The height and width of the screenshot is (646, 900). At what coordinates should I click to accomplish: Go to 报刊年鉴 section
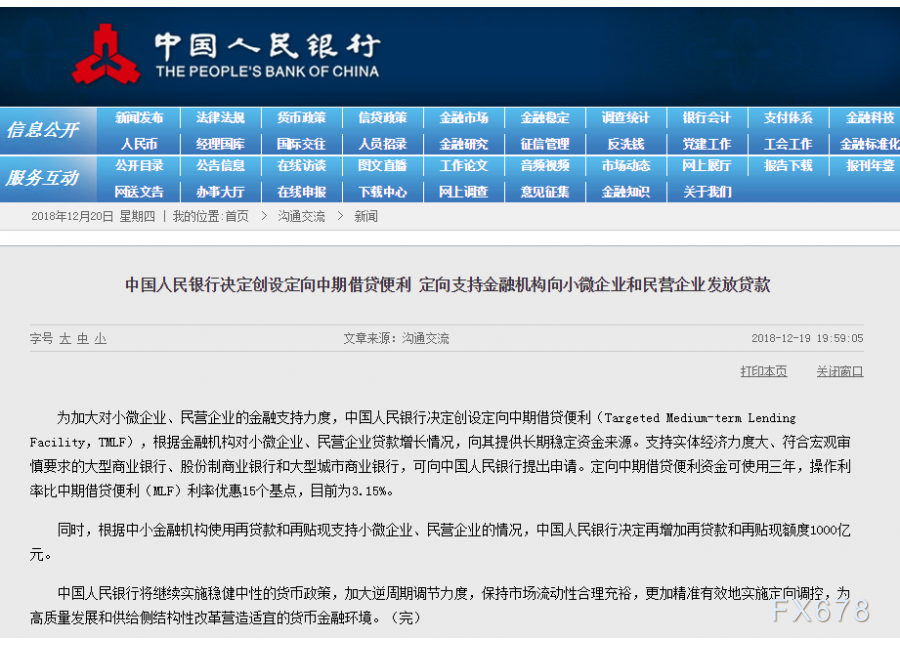[x=870, y=166]
